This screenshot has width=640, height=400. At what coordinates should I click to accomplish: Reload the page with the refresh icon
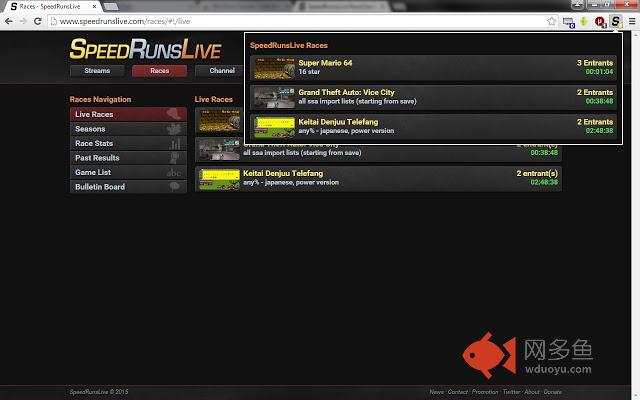[x=38, y=21]
